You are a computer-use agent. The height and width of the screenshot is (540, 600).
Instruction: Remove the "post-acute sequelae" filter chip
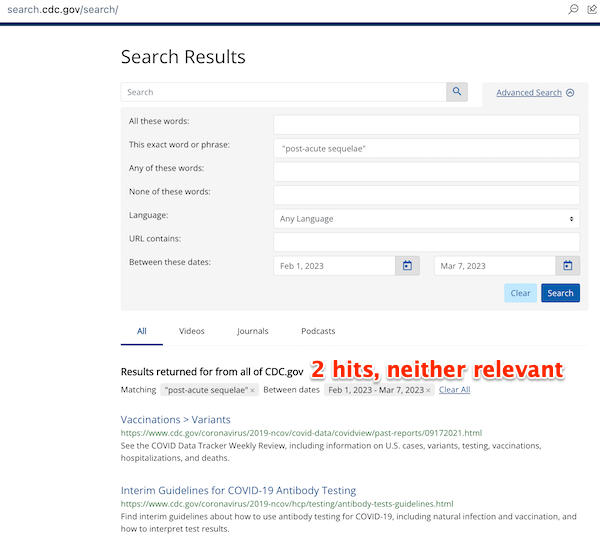click(x=253, y=390)
